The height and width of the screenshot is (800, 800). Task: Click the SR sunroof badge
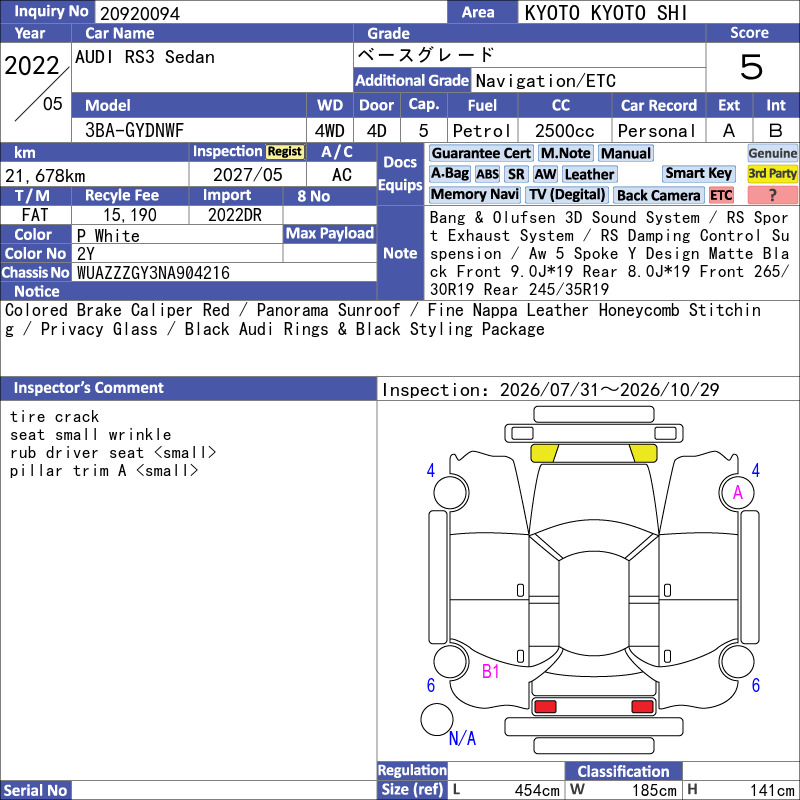coord(516,174)
